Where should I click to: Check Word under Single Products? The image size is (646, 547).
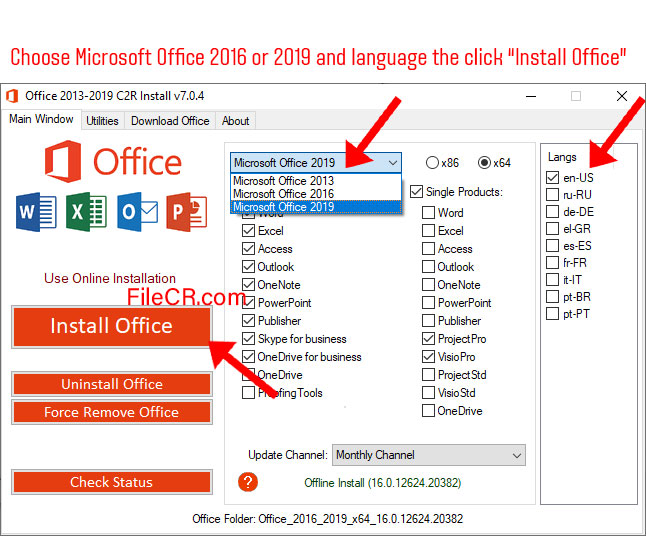point(428,213)
